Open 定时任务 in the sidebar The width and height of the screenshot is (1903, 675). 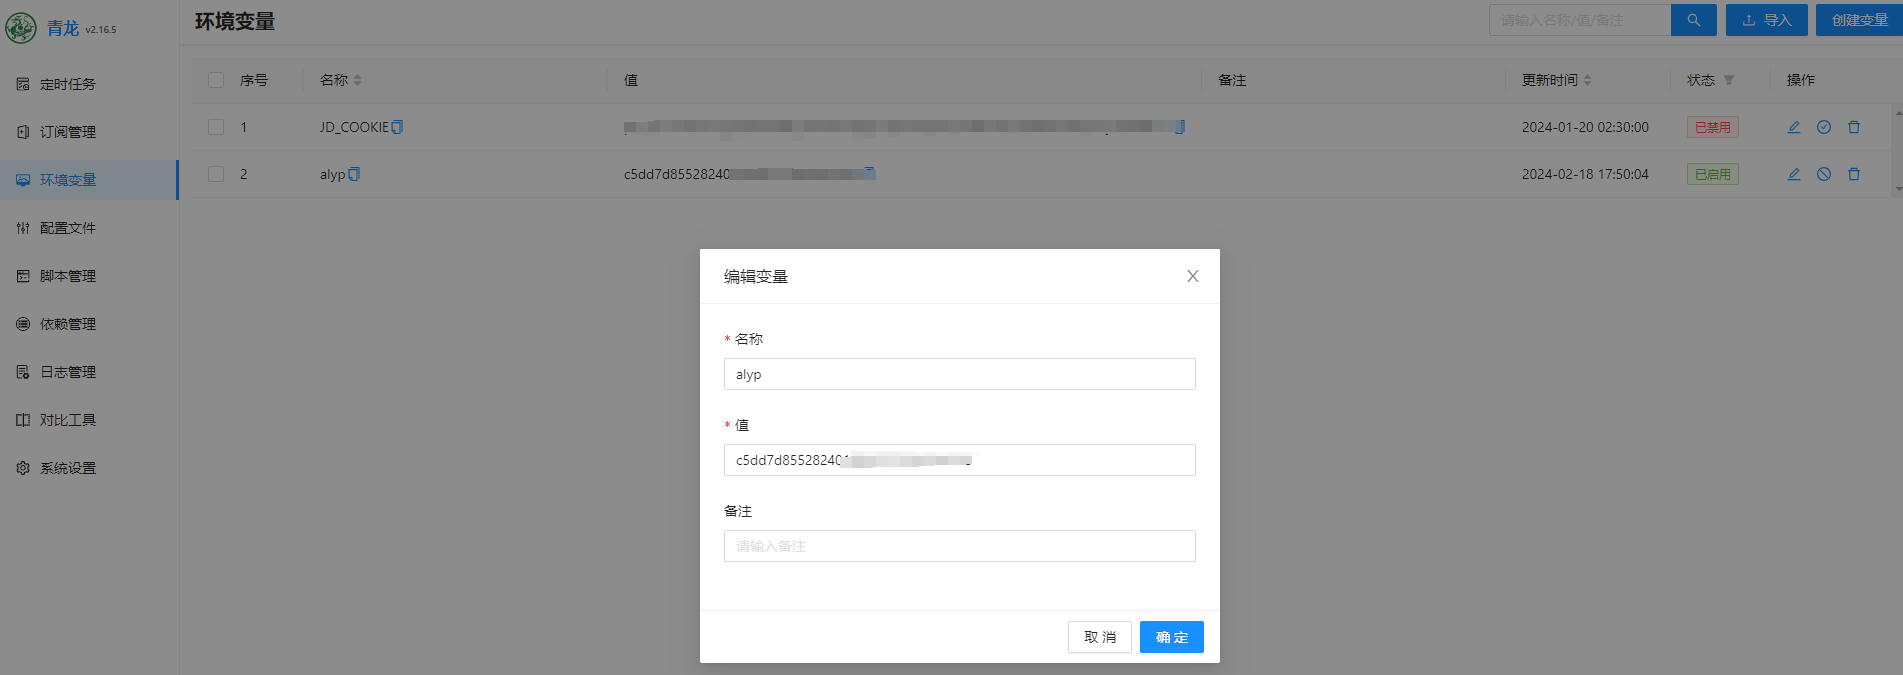68,84
